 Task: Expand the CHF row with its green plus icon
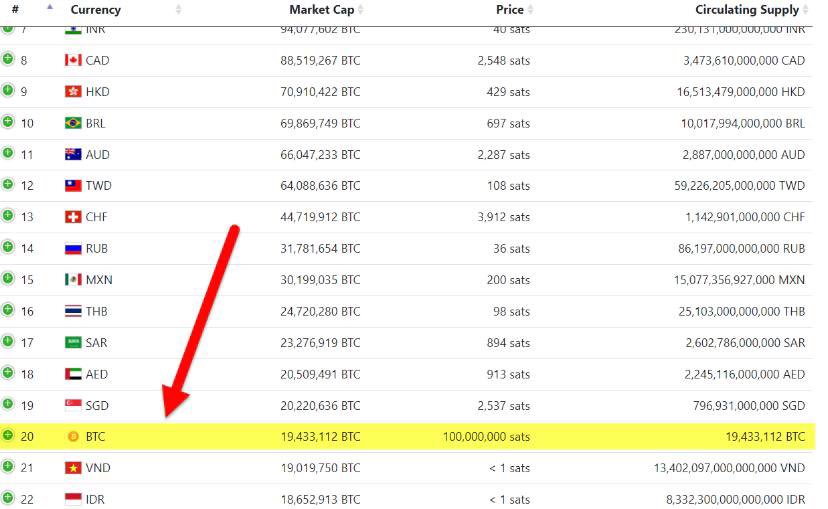click(7, 215)
